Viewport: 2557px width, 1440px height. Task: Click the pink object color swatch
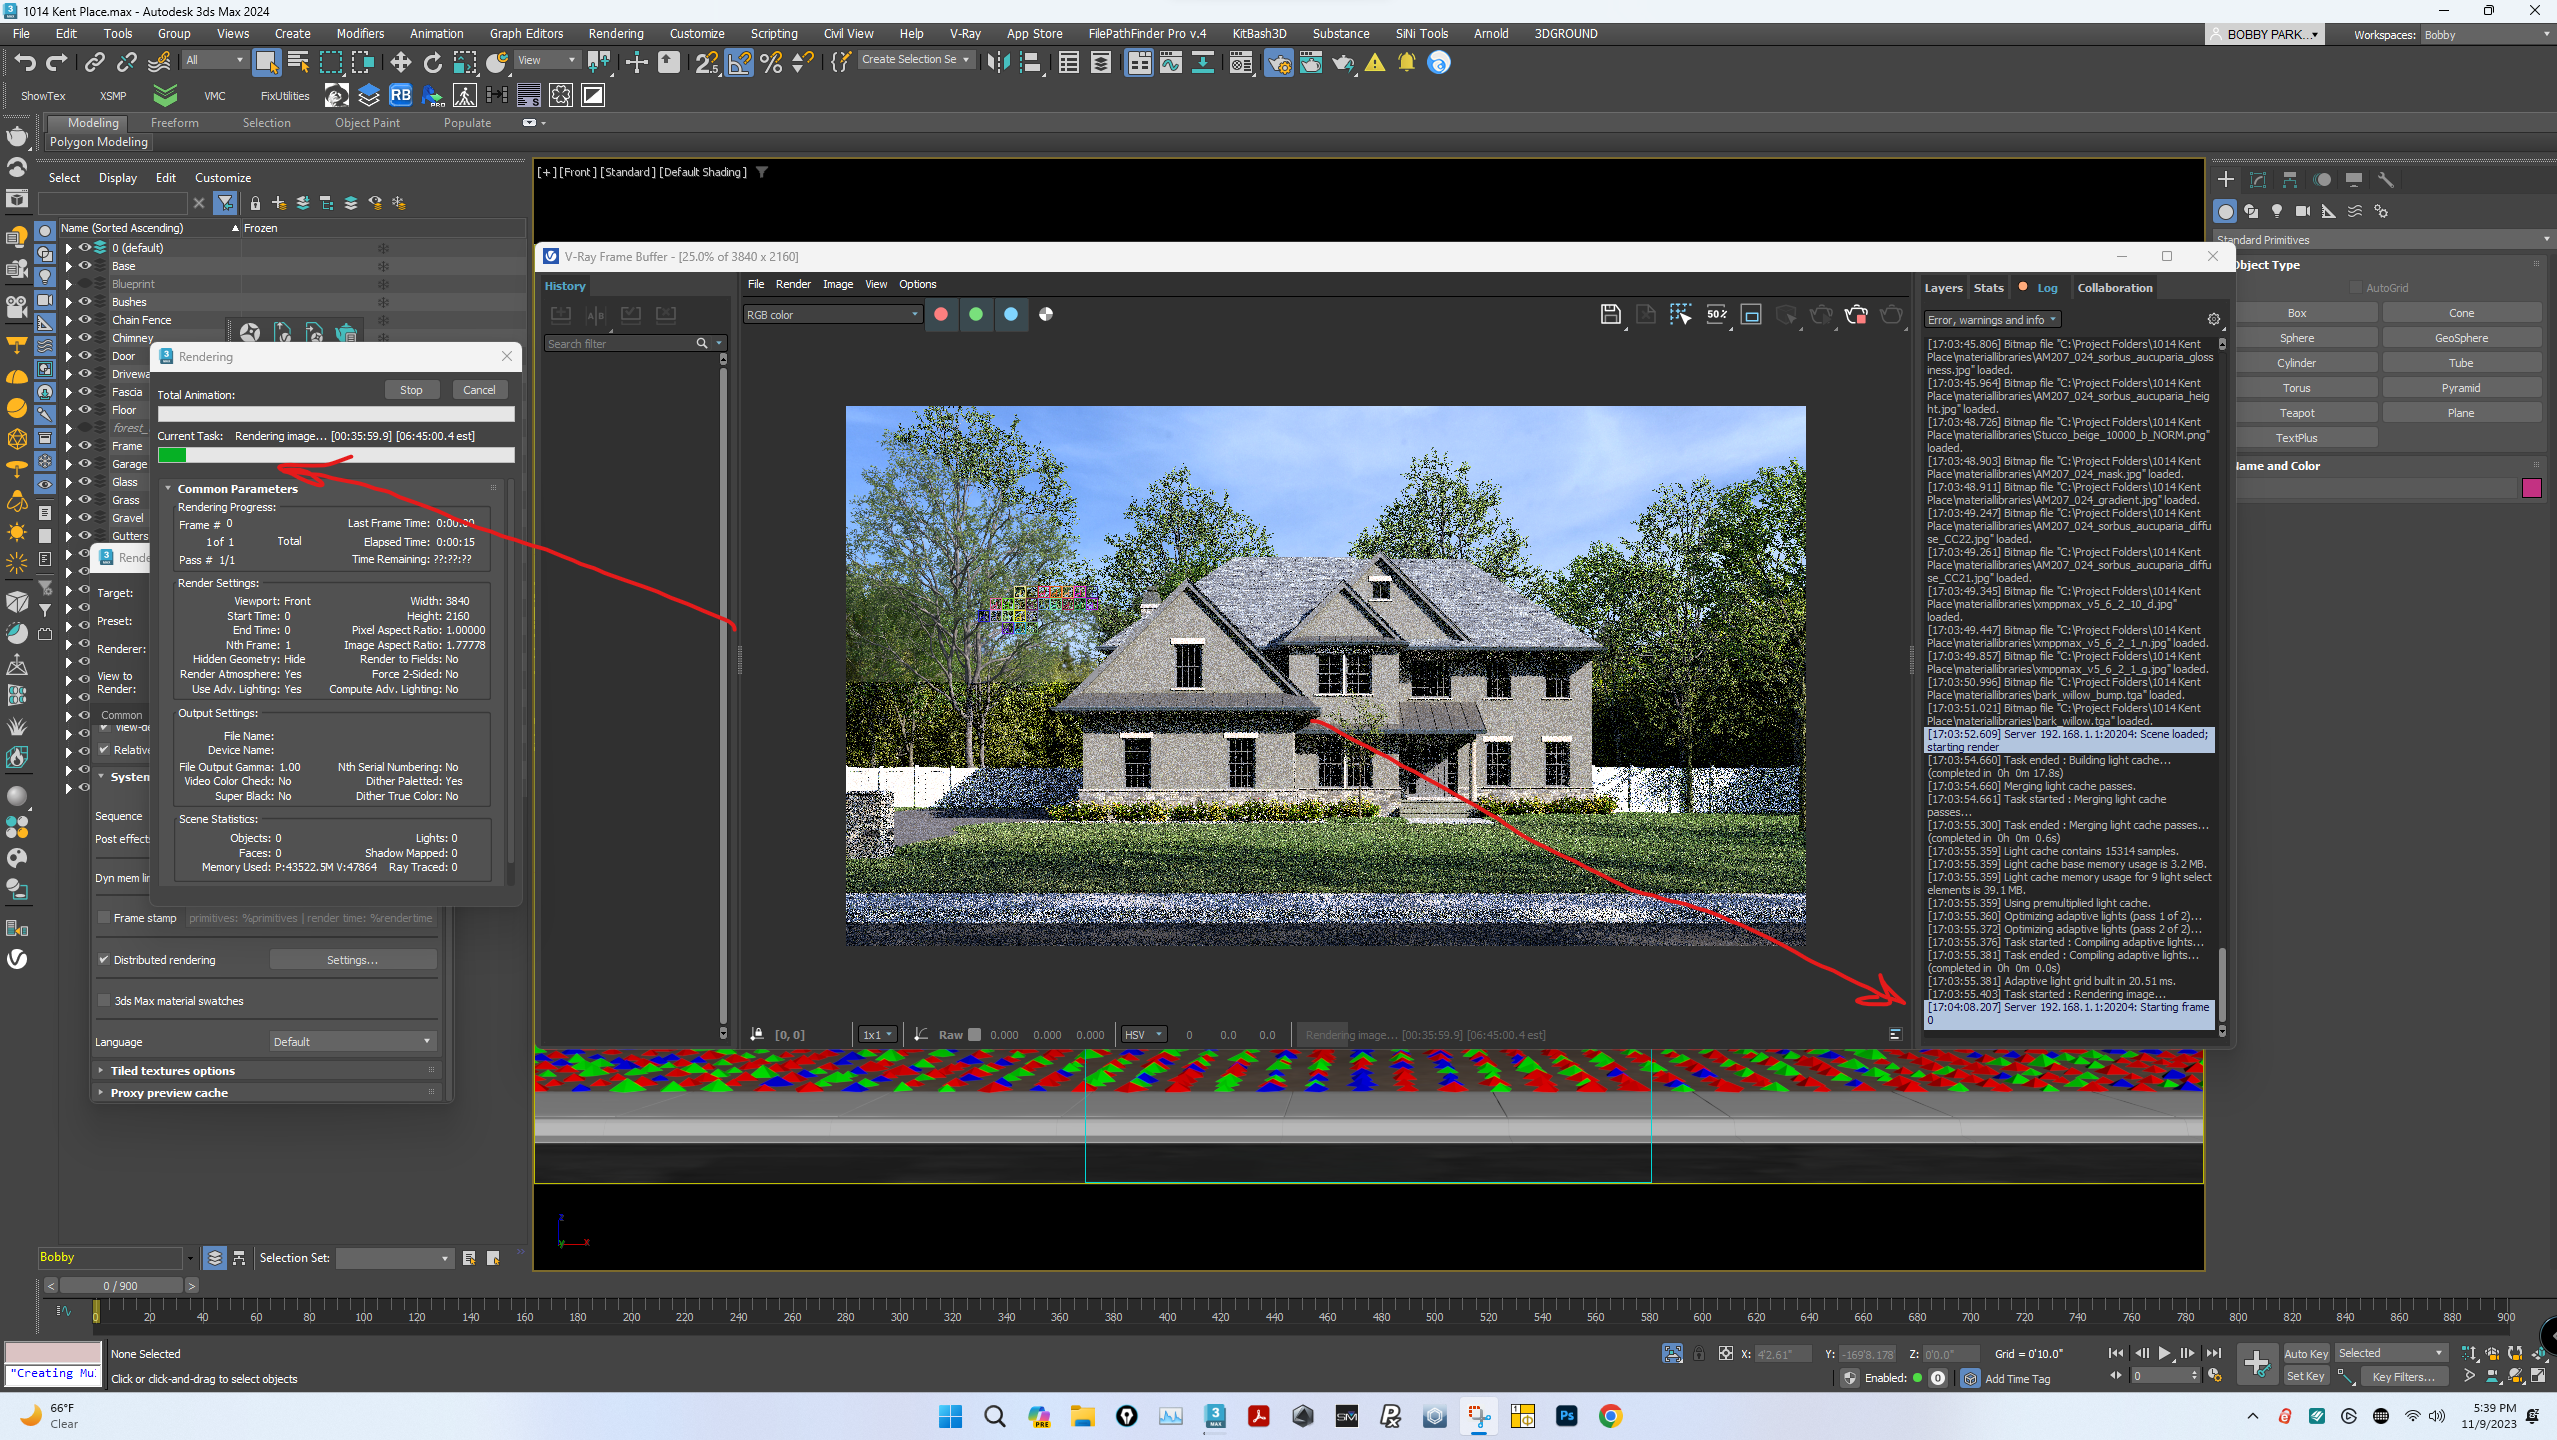[x=2532, y=488]
